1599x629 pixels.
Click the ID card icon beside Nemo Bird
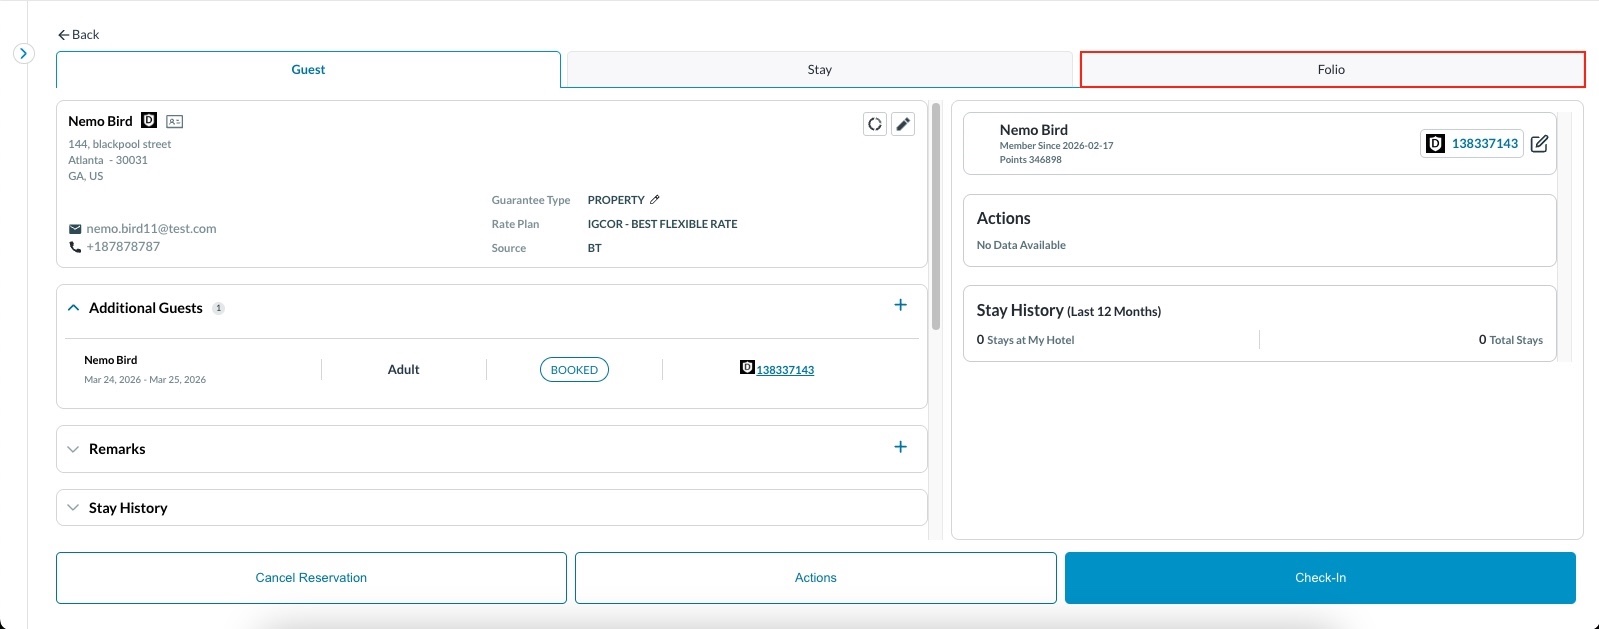(x=174, y=122)
